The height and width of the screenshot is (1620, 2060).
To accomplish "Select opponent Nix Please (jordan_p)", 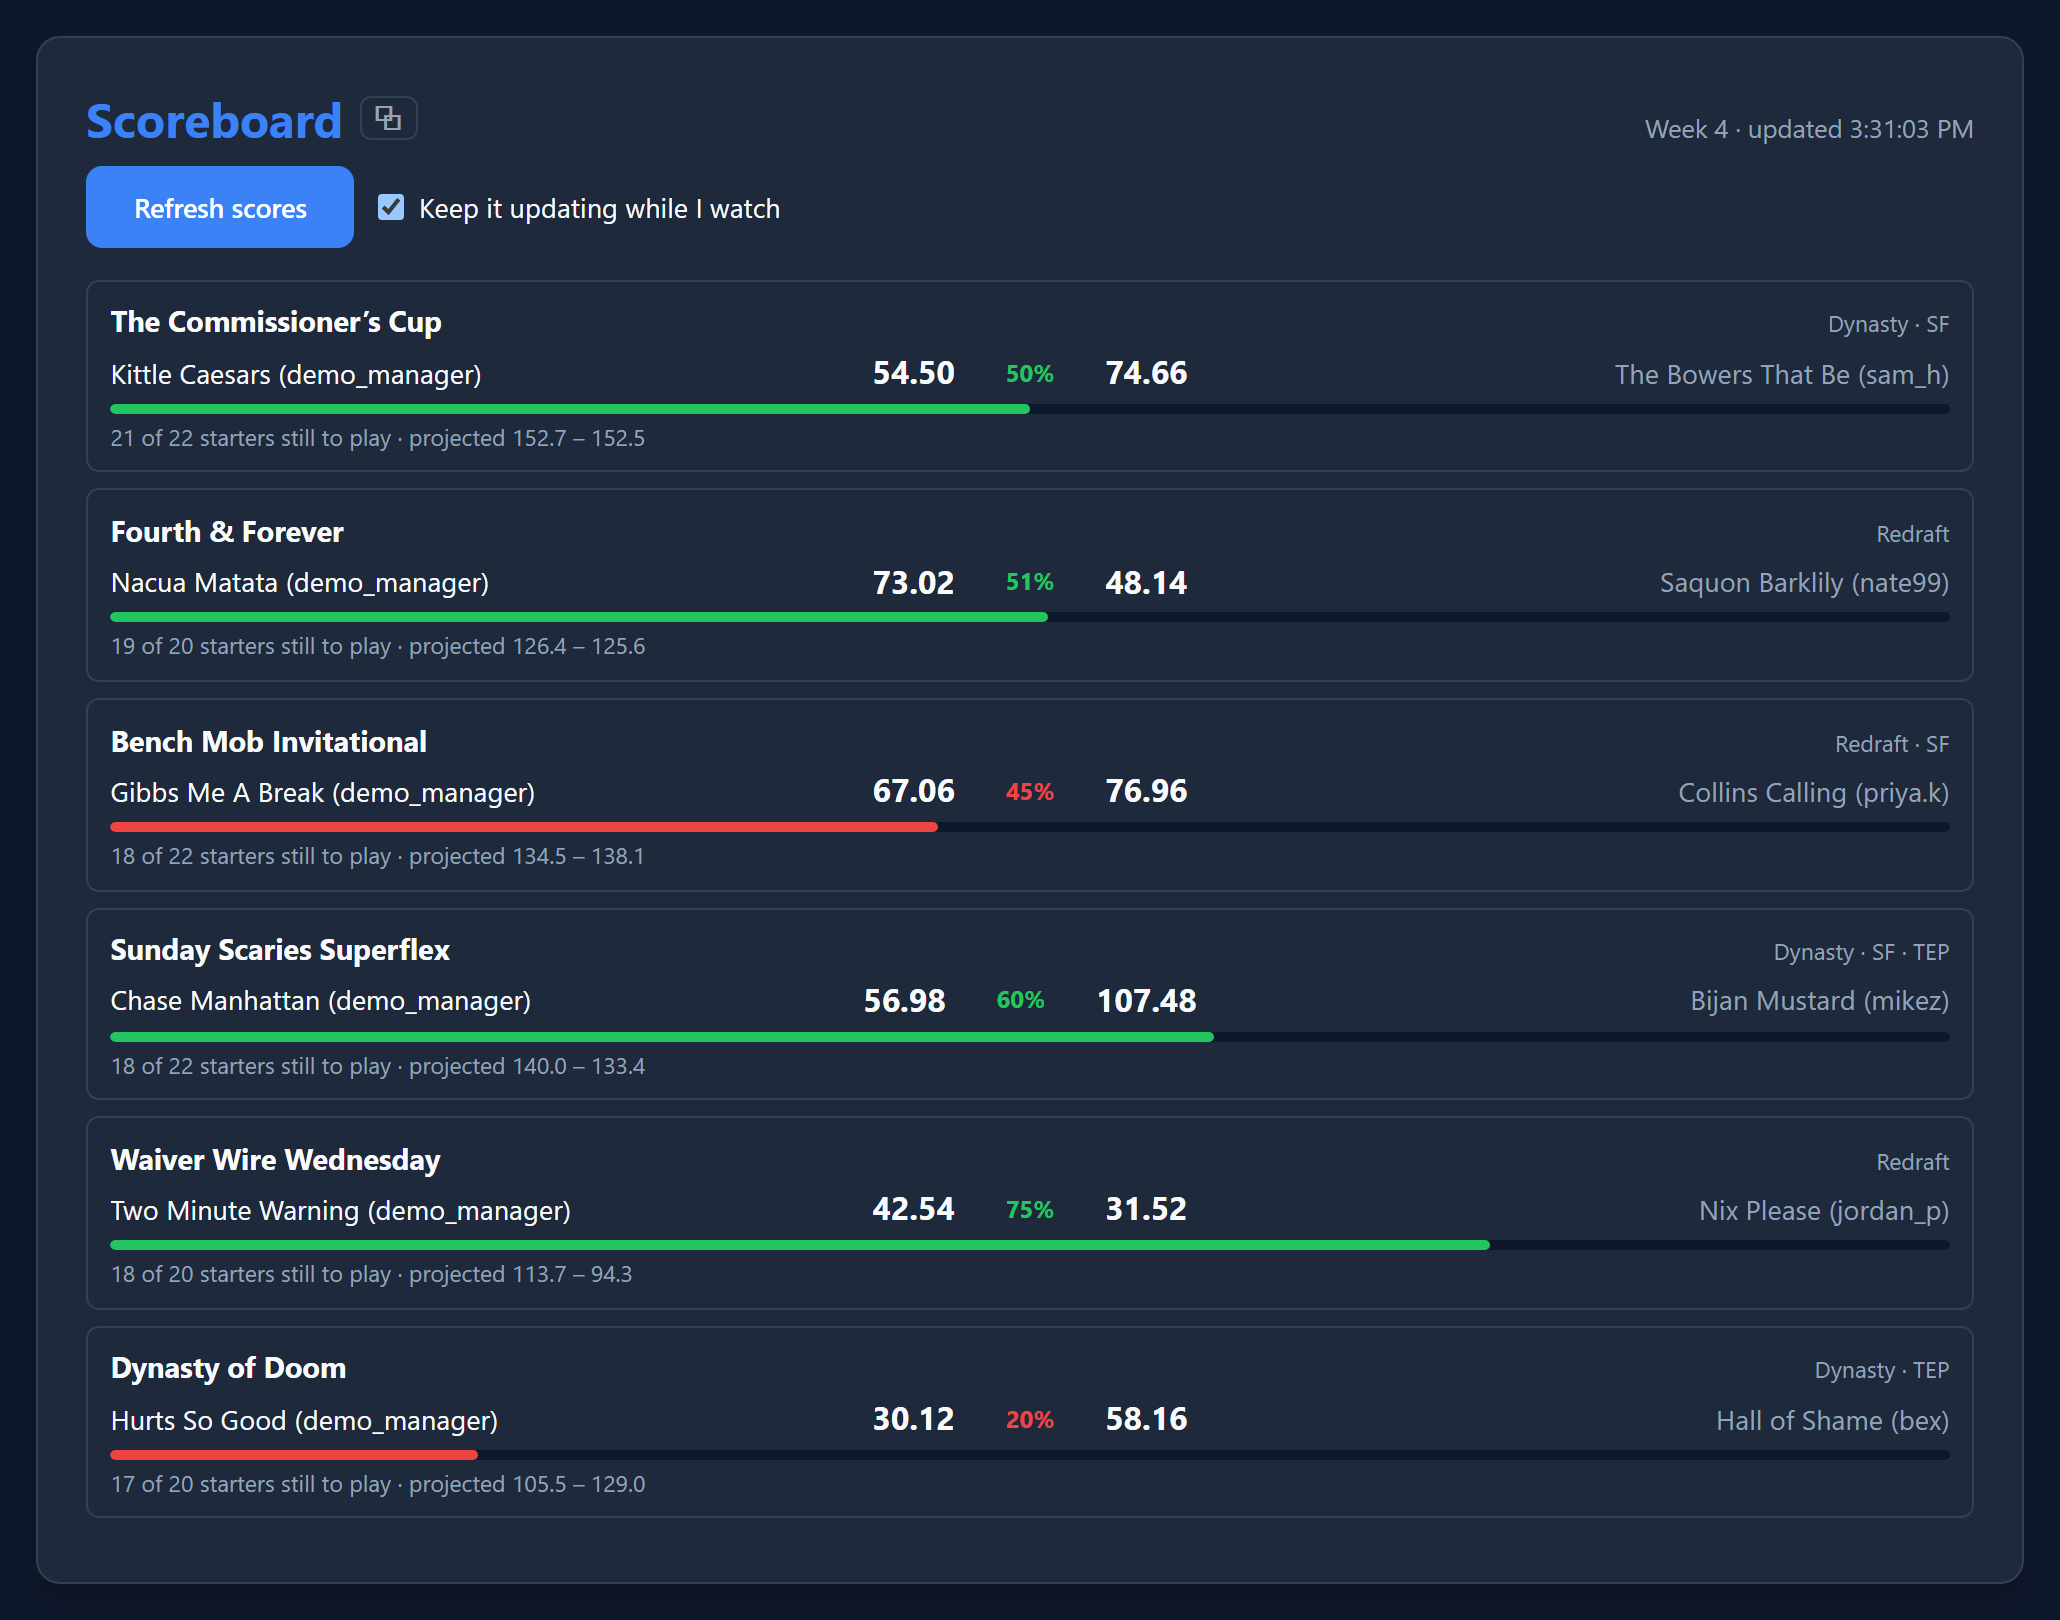I will tap(1824, 1211).
